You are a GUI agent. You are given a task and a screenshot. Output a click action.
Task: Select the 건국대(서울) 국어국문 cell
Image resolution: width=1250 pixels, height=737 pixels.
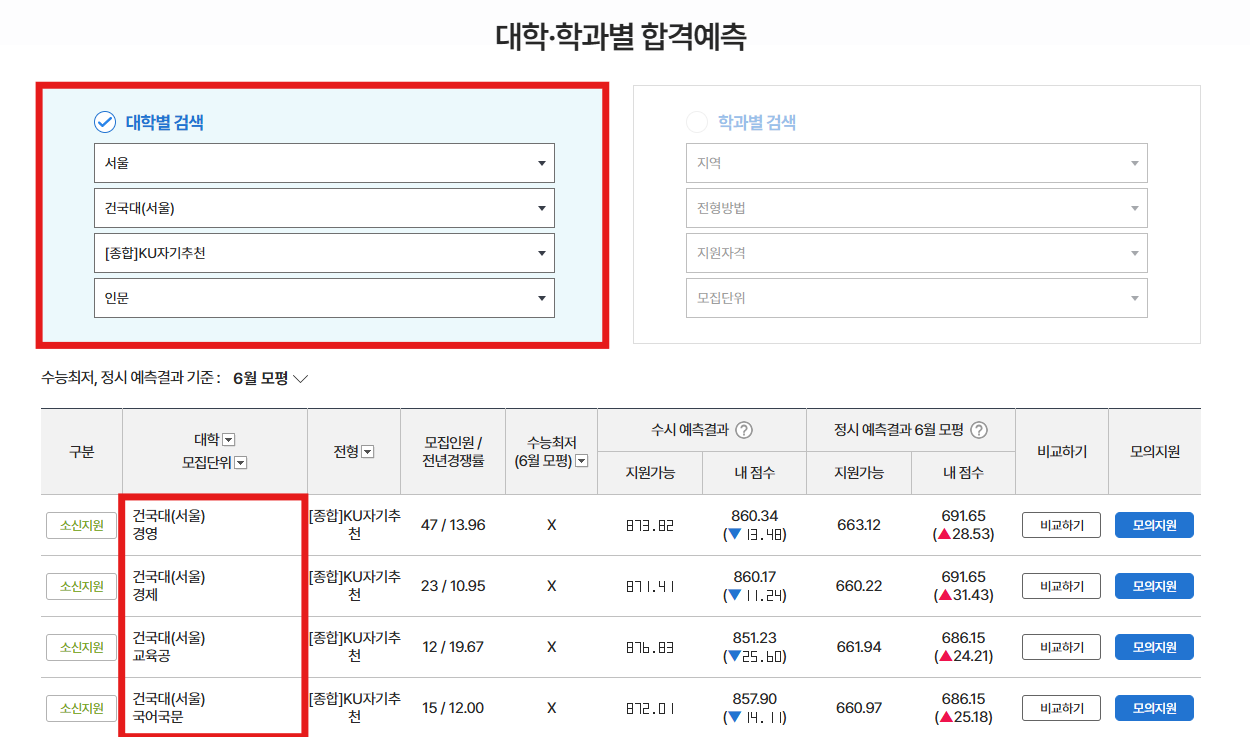pos(214,708)
